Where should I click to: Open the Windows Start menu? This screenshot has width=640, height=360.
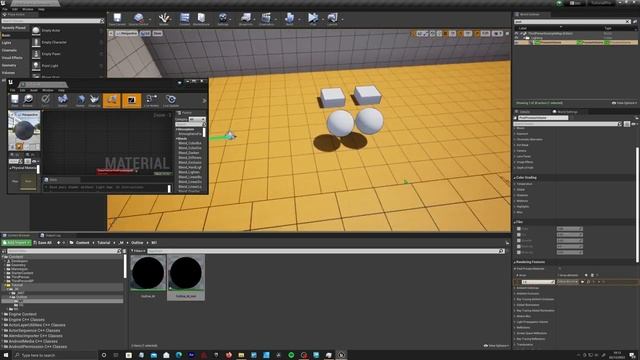click(6, 355)
